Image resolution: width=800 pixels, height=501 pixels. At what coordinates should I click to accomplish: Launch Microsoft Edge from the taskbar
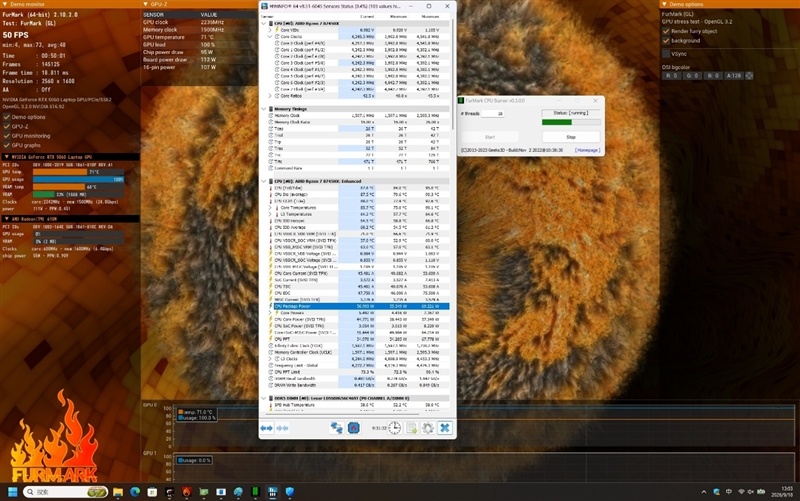[135, 492]
